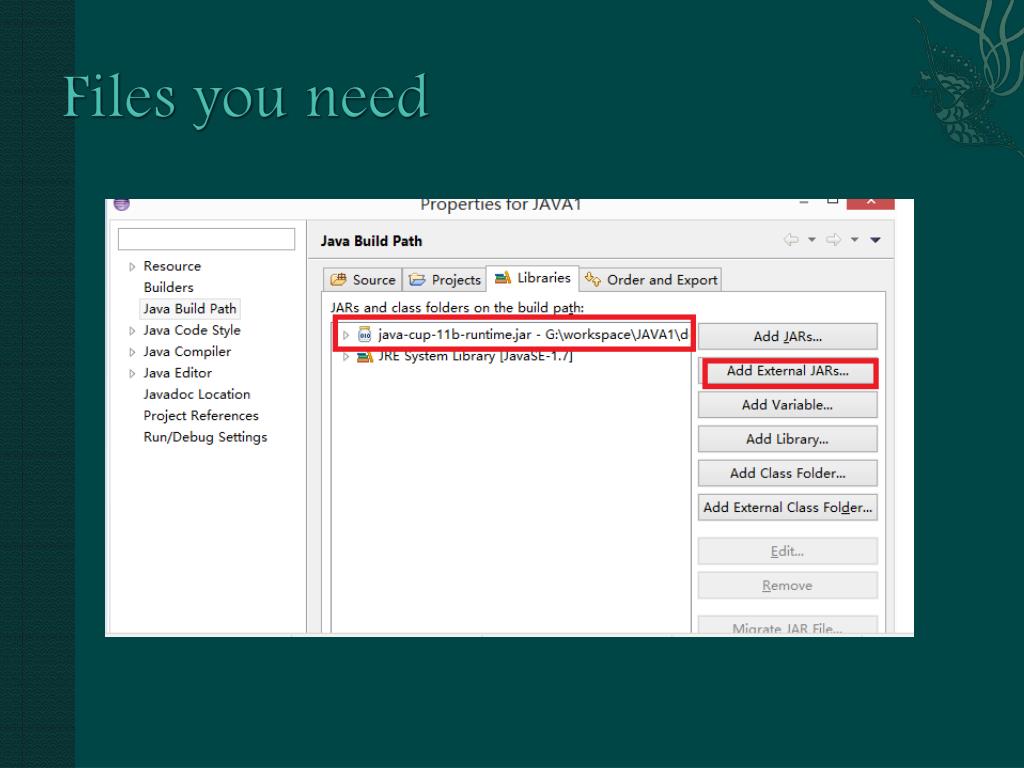Screen dimensions: 1024x768
Task: Expand the JRE System Library entry
Action: (346, 357)
